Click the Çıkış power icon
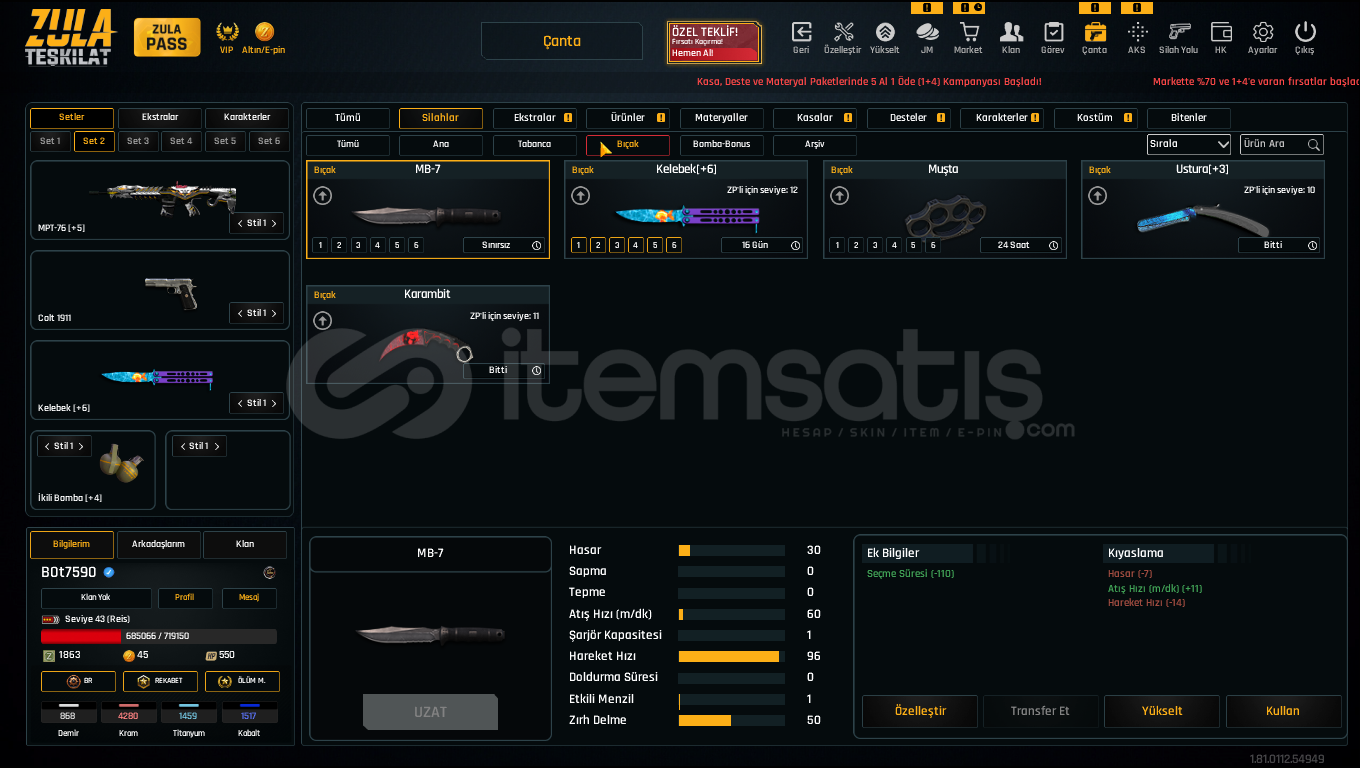The height and width of the screenshot is (768, 1360). (x=1304, y=32)
